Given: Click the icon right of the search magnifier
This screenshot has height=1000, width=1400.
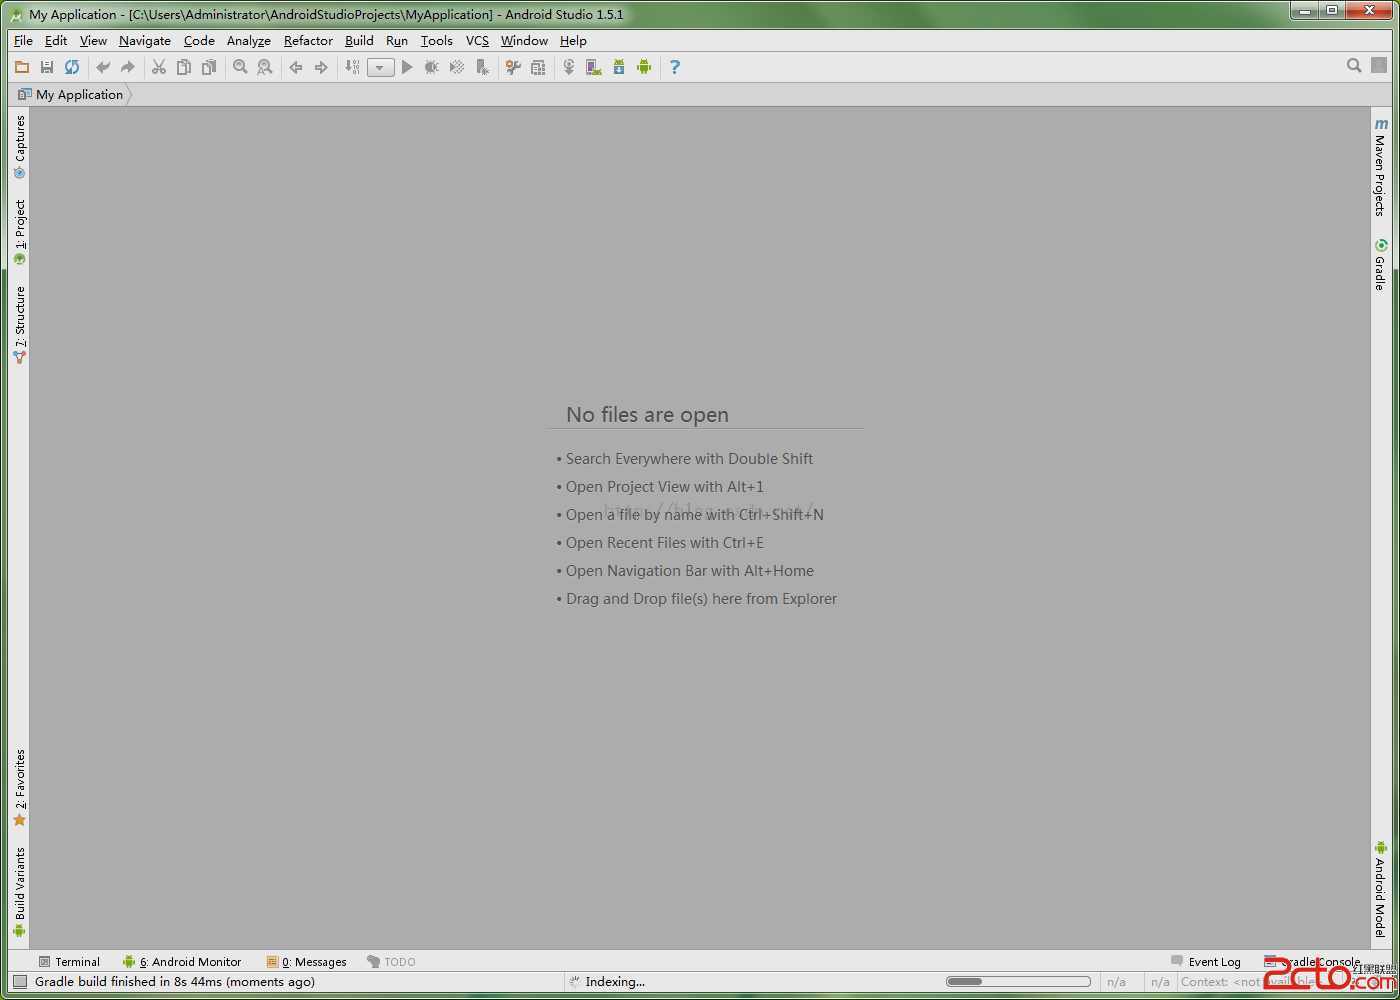Looking at the screenshot, I should point(1379,66).
